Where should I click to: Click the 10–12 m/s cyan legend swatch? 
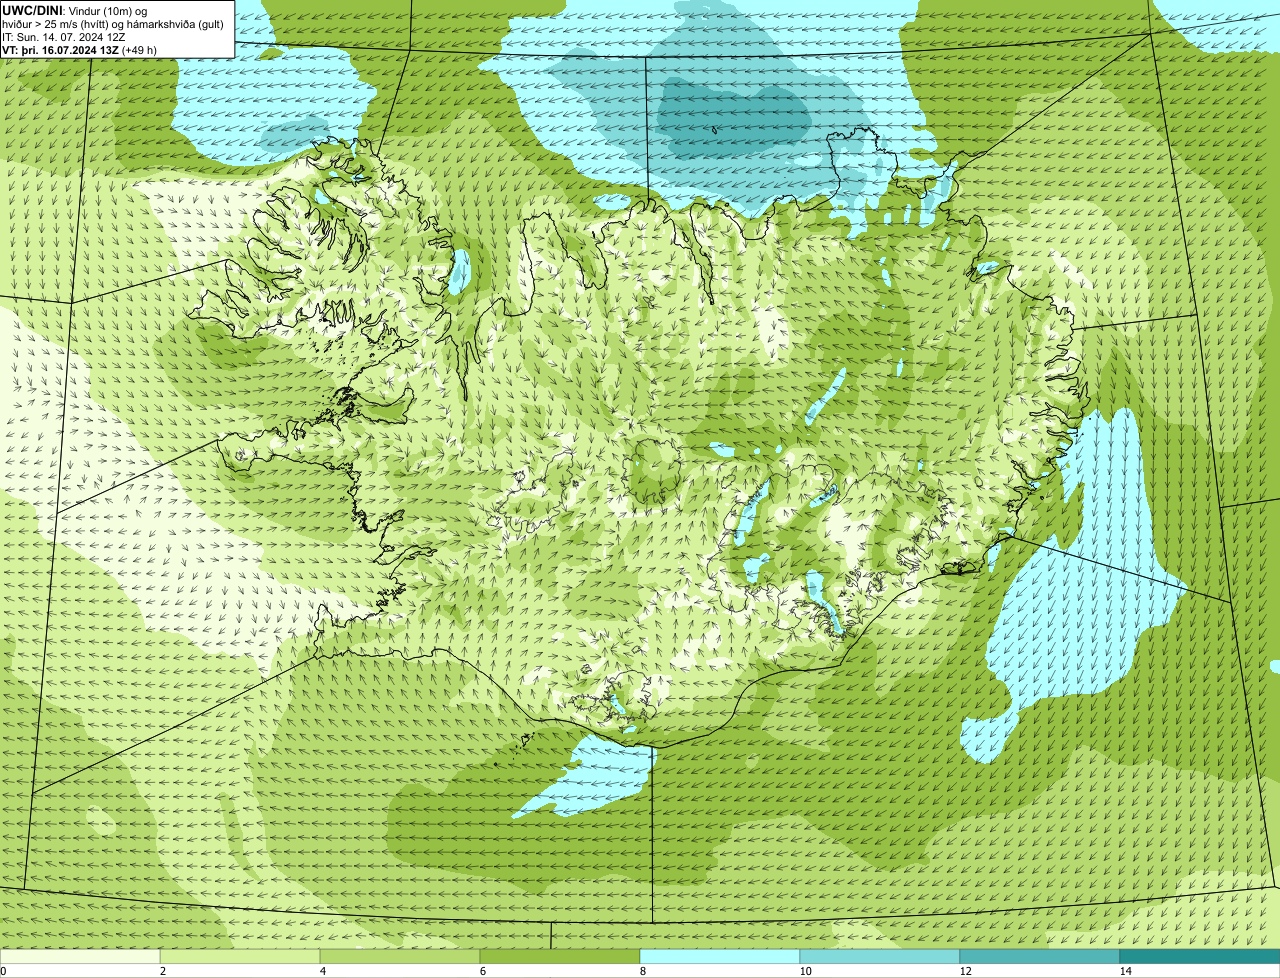(x=880, y=956)
